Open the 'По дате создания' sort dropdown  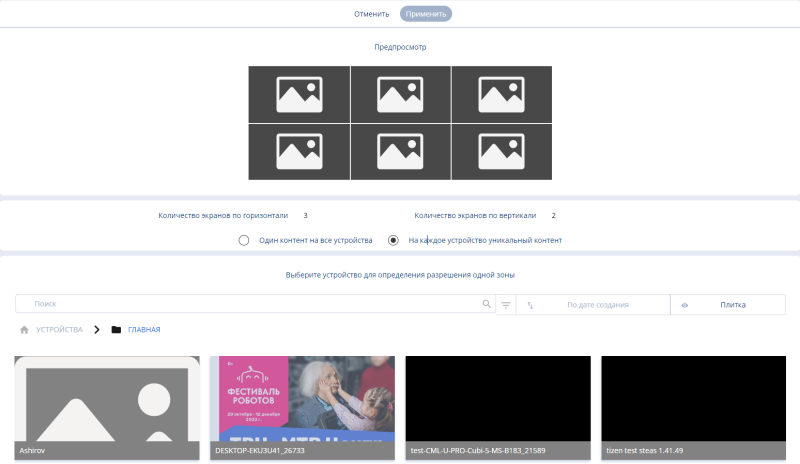click(598, 305)
